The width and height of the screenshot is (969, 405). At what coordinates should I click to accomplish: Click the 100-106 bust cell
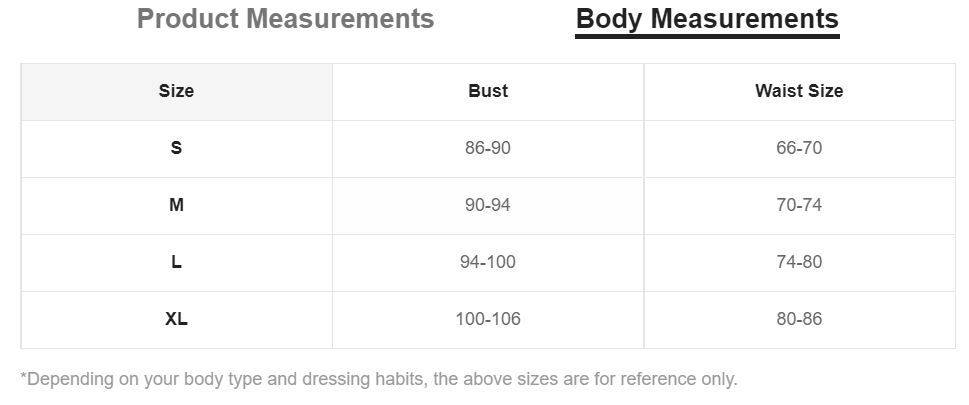tap(488, 319)
